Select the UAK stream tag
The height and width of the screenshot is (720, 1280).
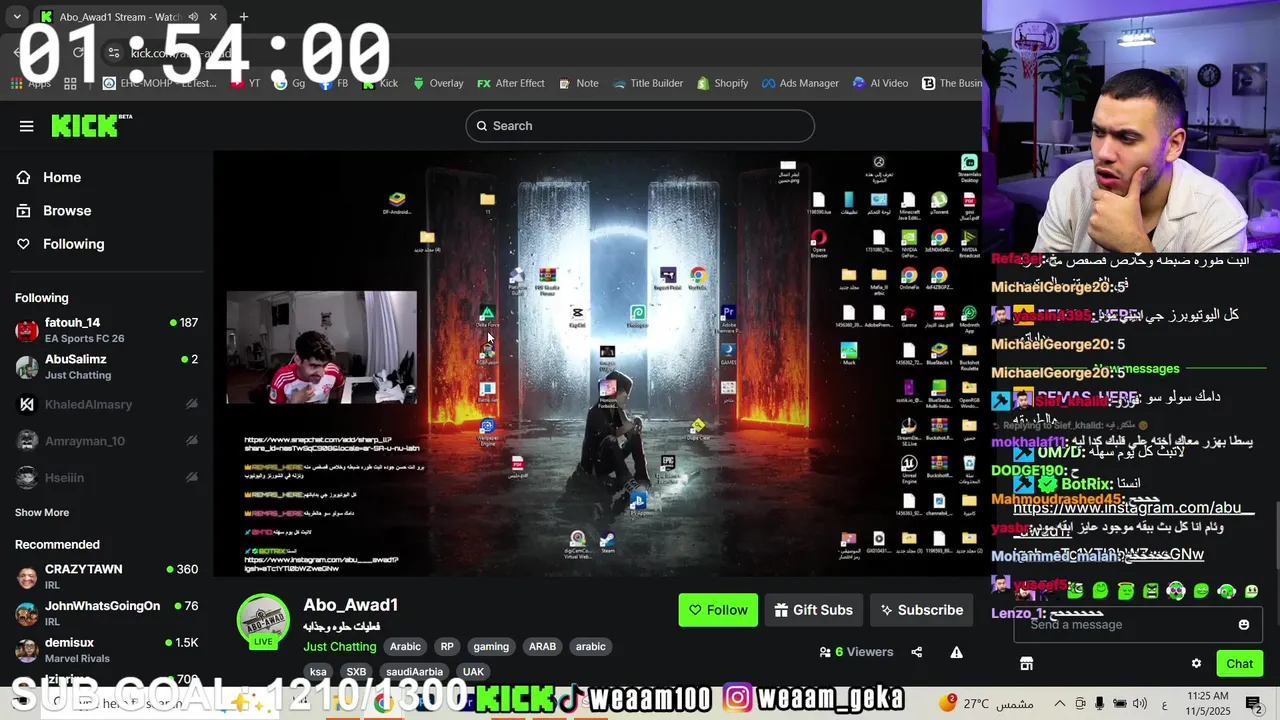(x=473, y=672)
